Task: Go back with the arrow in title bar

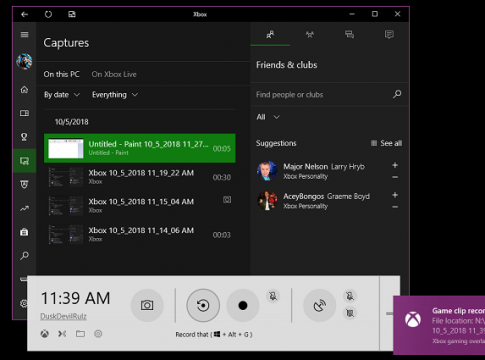Action: 24,14
